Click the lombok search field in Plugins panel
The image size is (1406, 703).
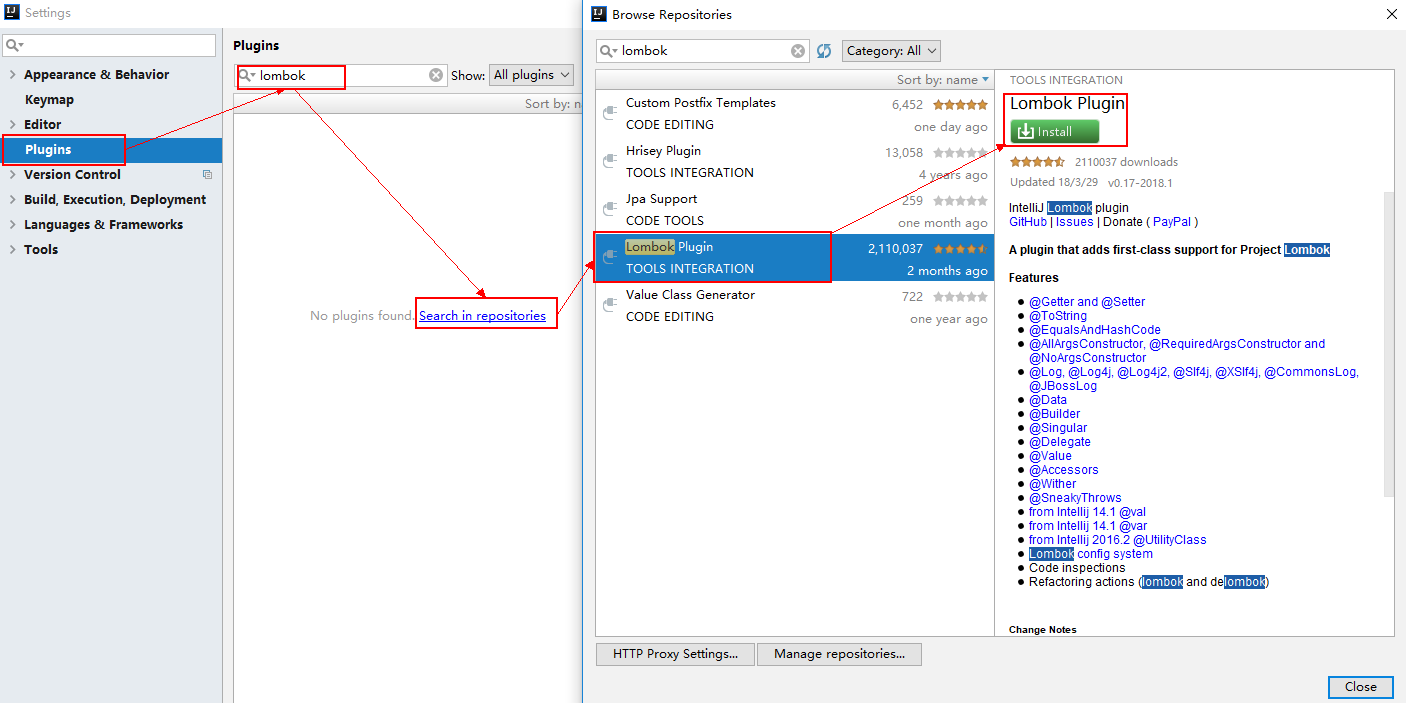tap(340, 75)
